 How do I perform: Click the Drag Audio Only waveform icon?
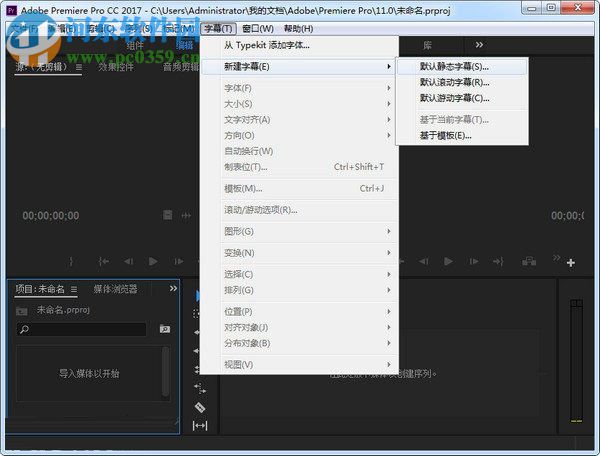[x=186, y=215]
